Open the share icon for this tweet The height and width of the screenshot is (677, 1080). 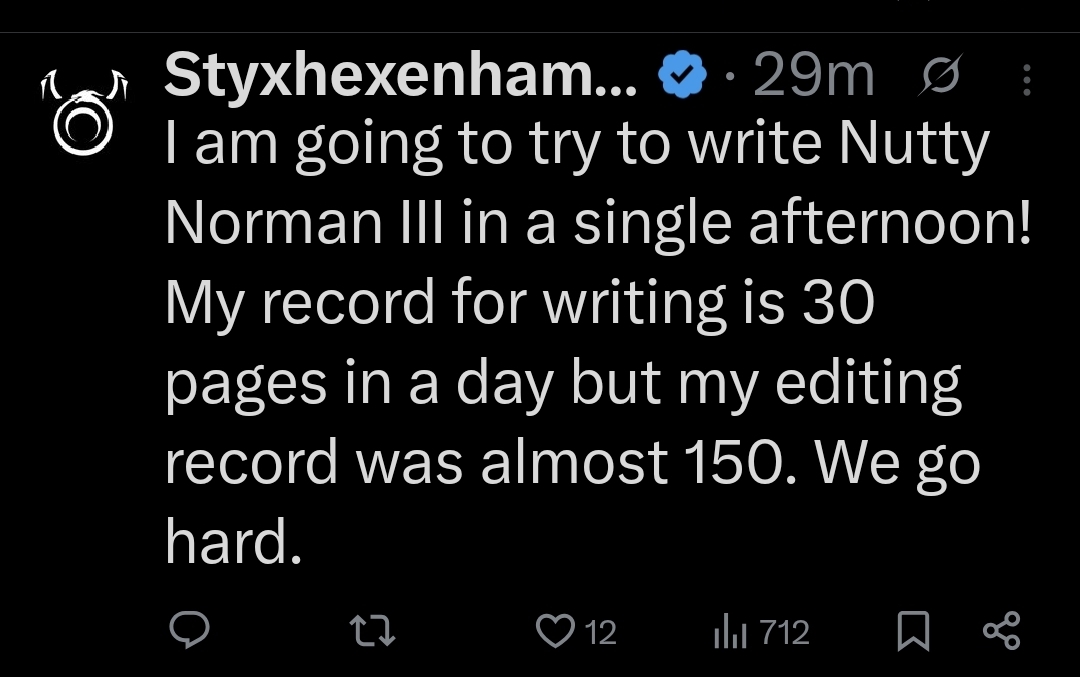[1001, 631]
